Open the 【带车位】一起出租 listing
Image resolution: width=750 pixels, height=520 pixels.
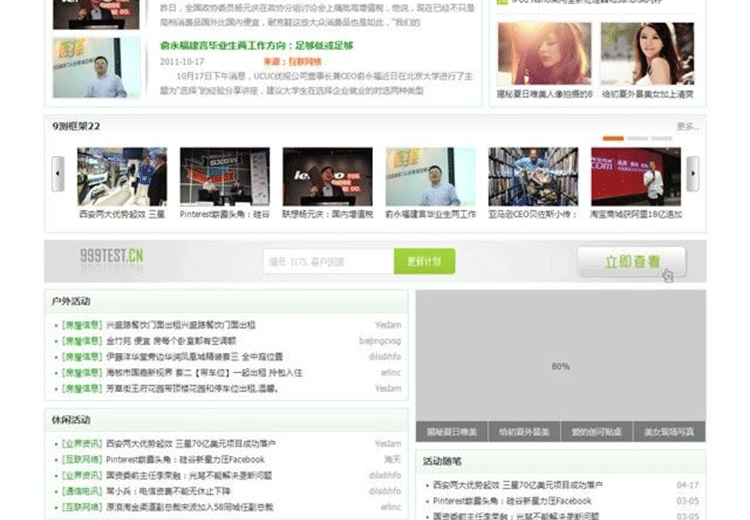click(x=204, y=373)
